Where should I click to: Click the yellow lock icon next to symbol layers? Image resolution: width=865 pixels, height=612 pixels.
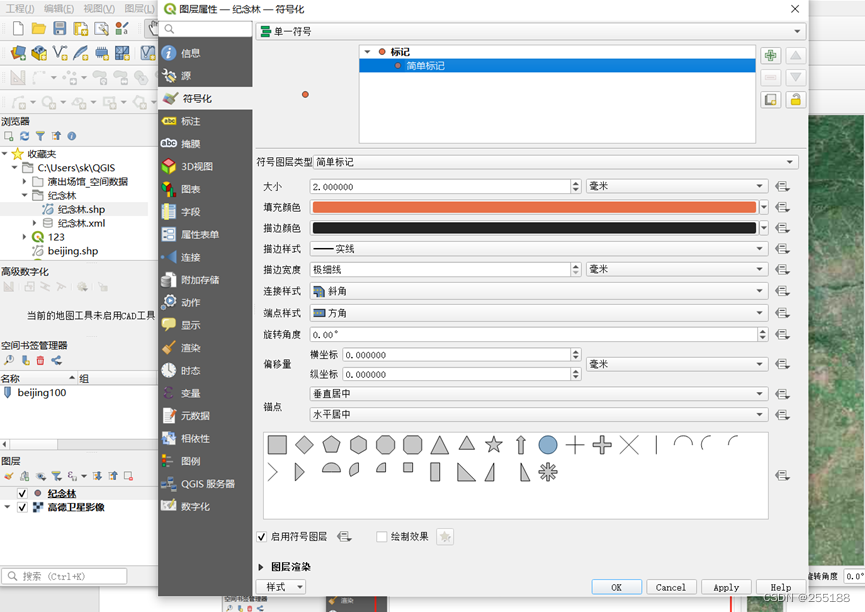click(795, 97)
